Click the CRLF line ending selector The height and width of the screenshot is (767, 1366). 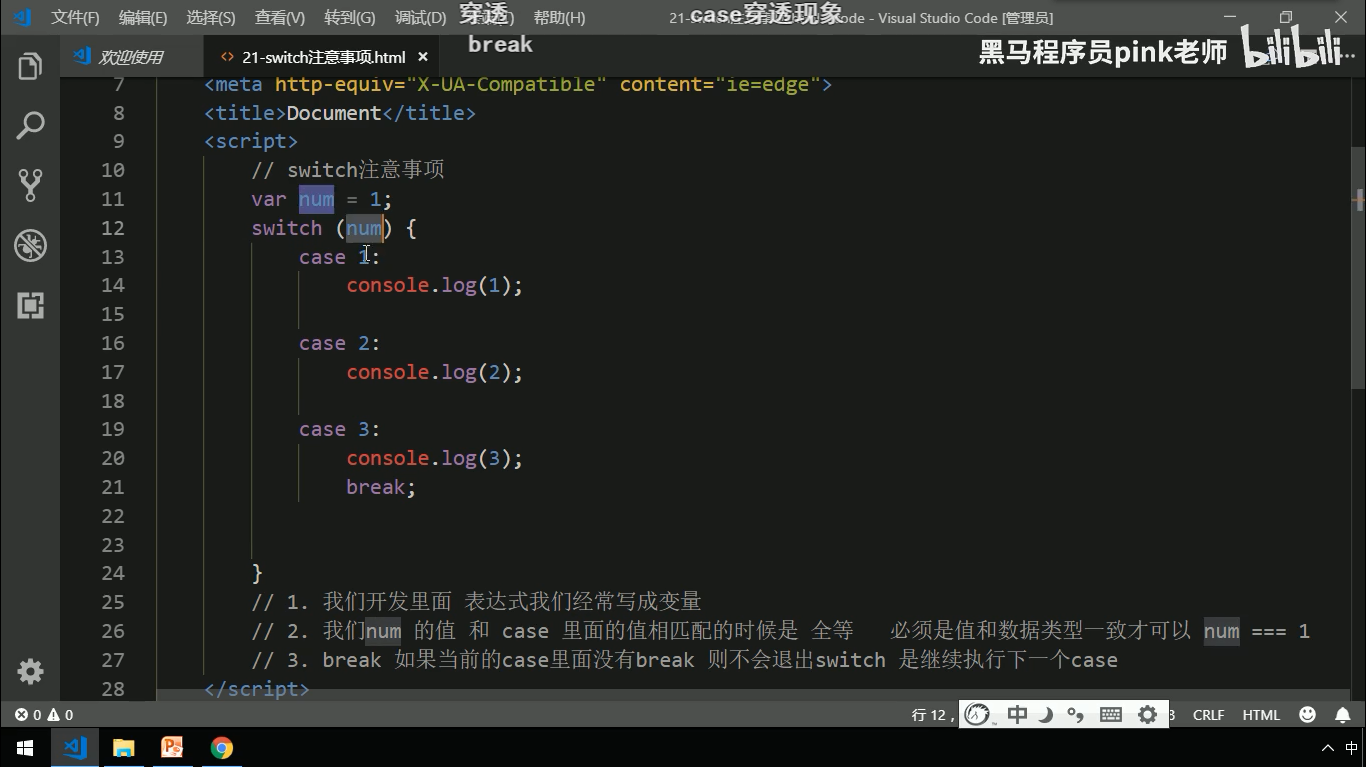(x=1208, y=715)
